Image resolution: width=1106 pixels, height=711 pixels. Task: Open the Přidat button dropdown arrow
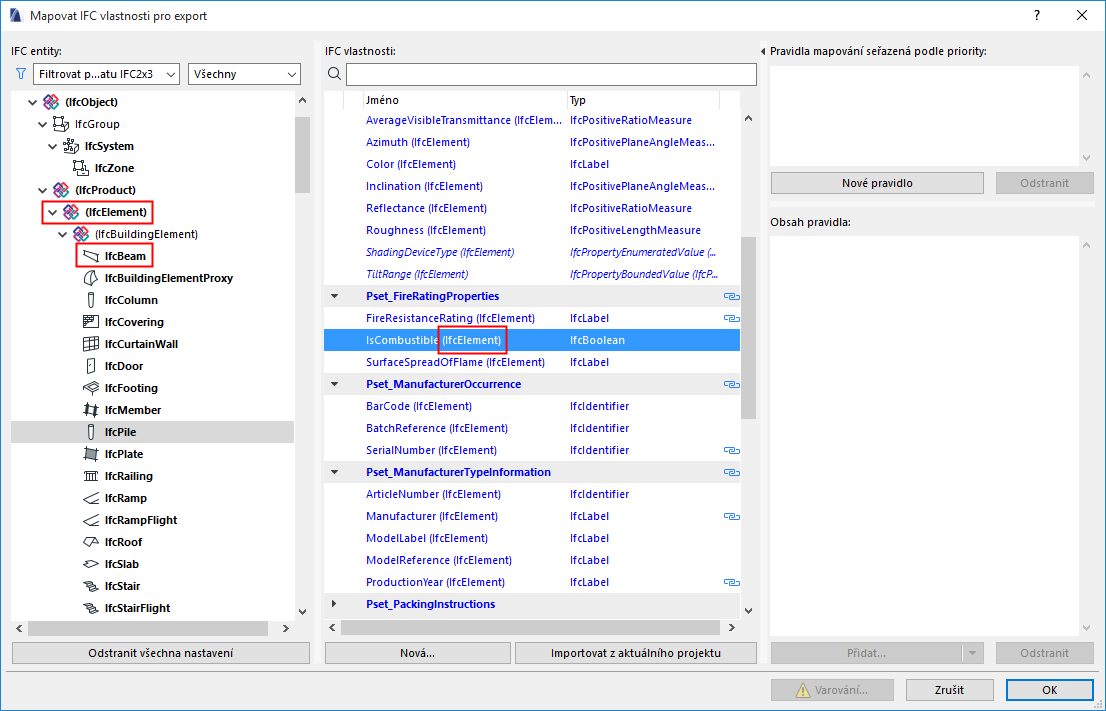pyautogui.click(x=972, y=653)
